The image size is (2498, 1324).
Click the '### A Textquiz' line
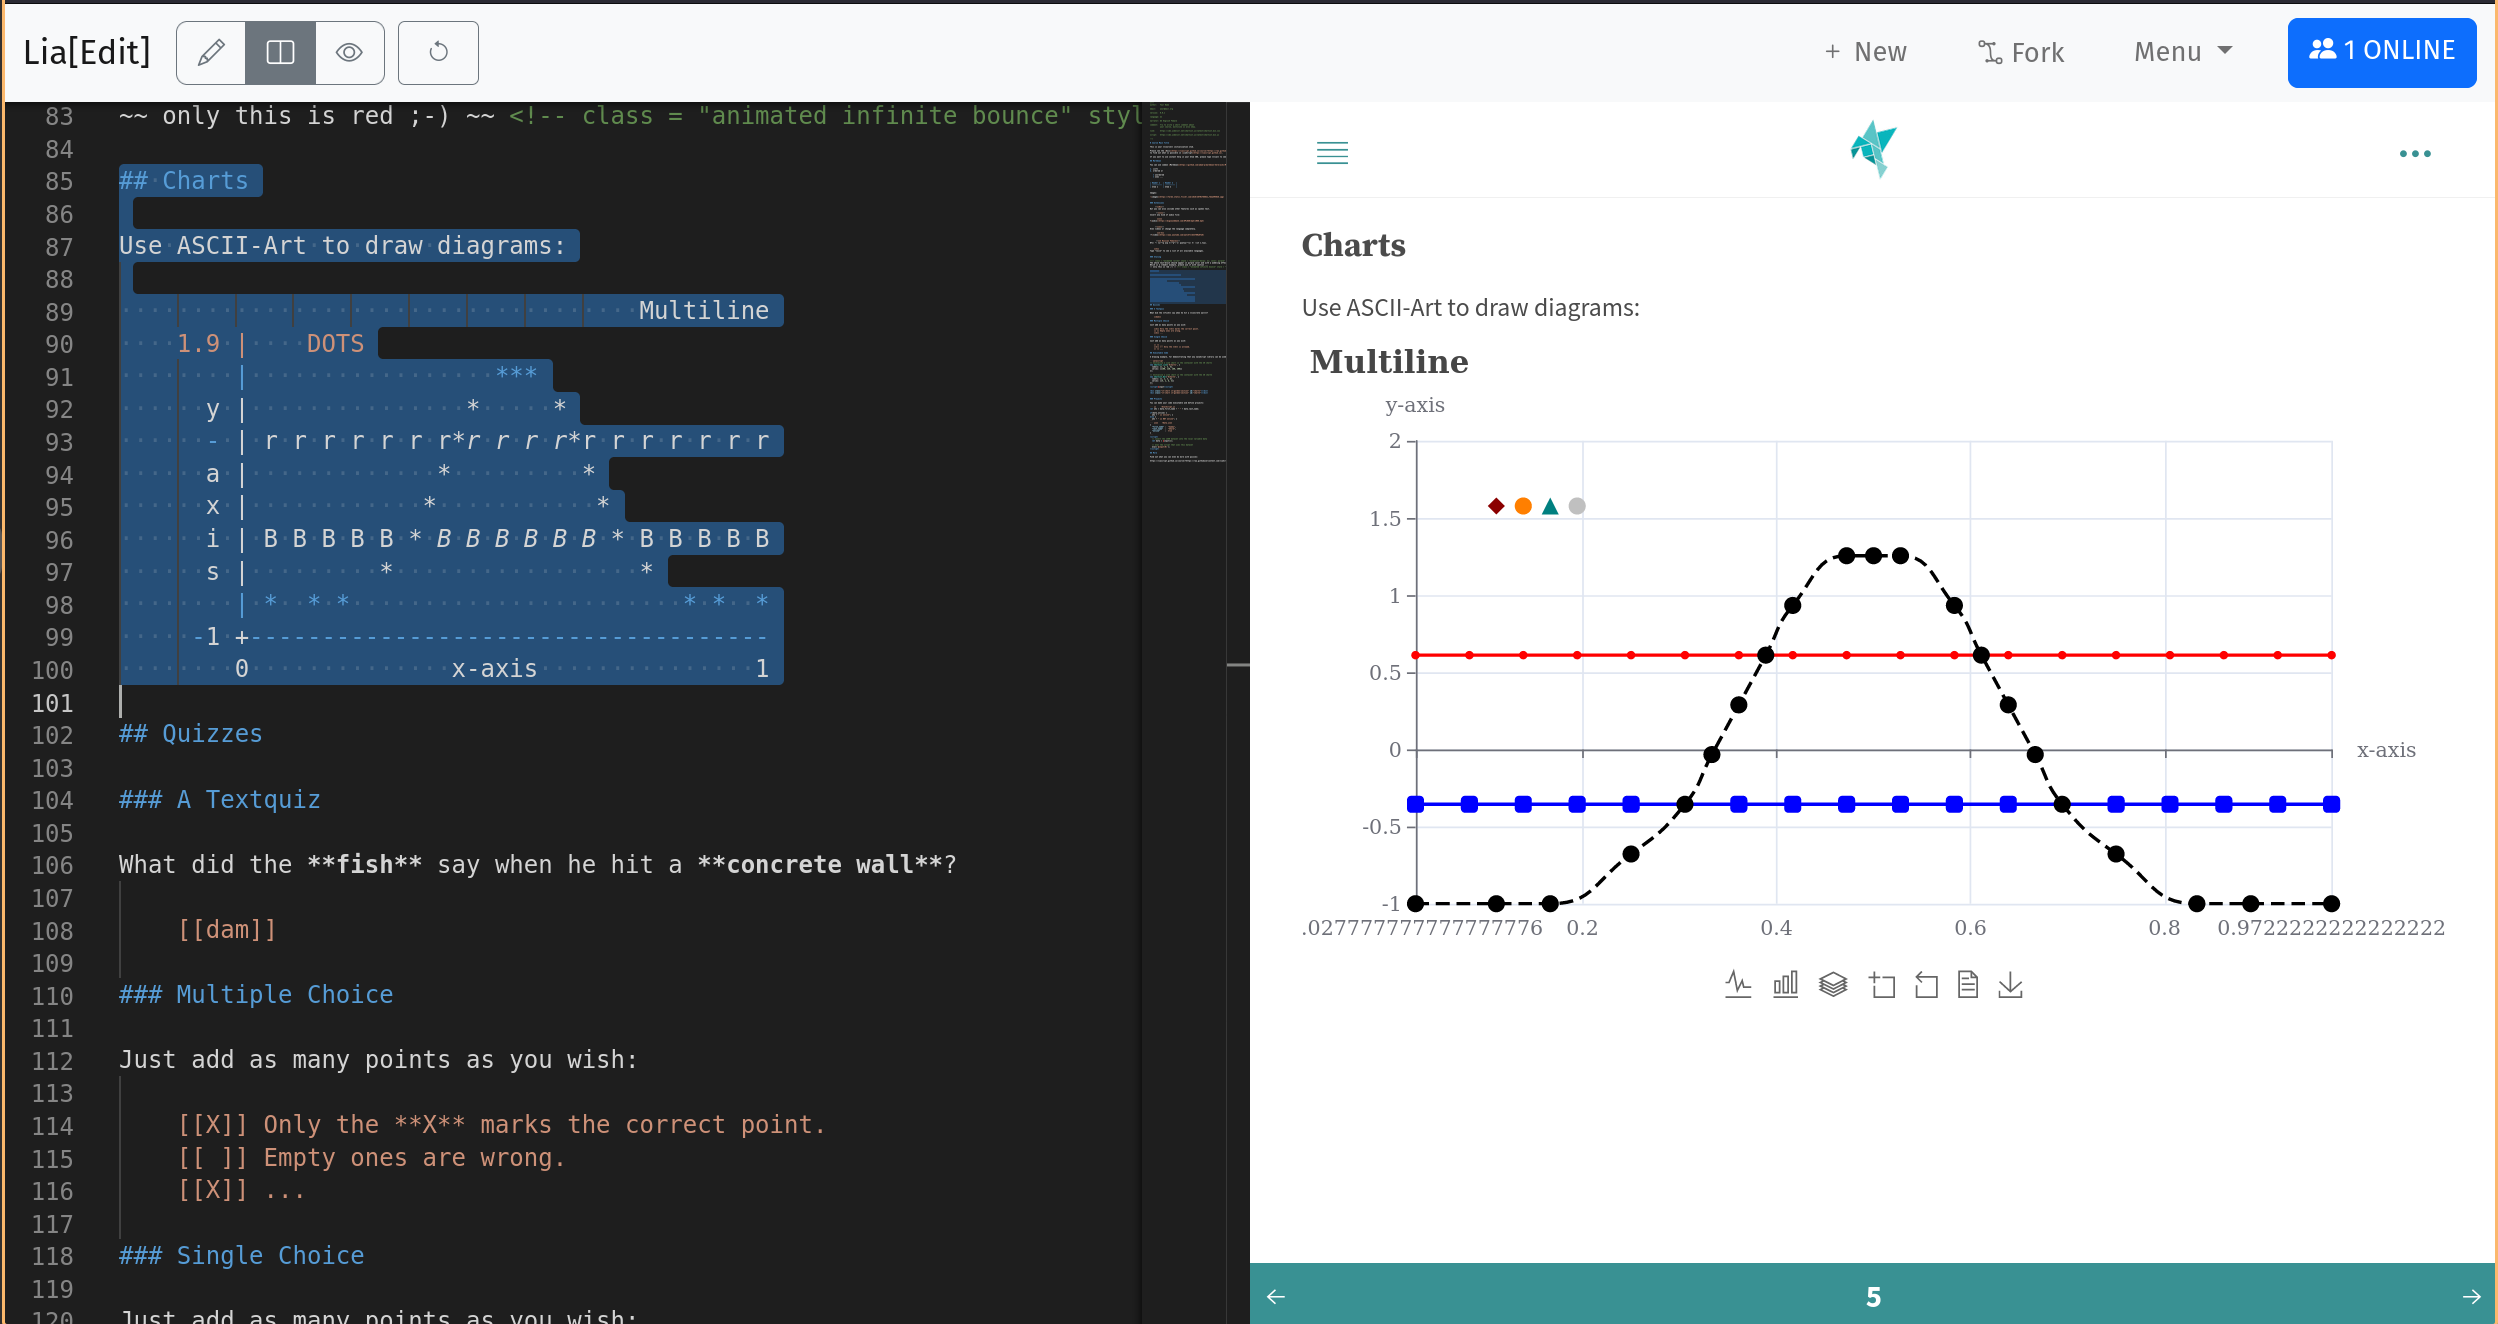pos(220,800)
